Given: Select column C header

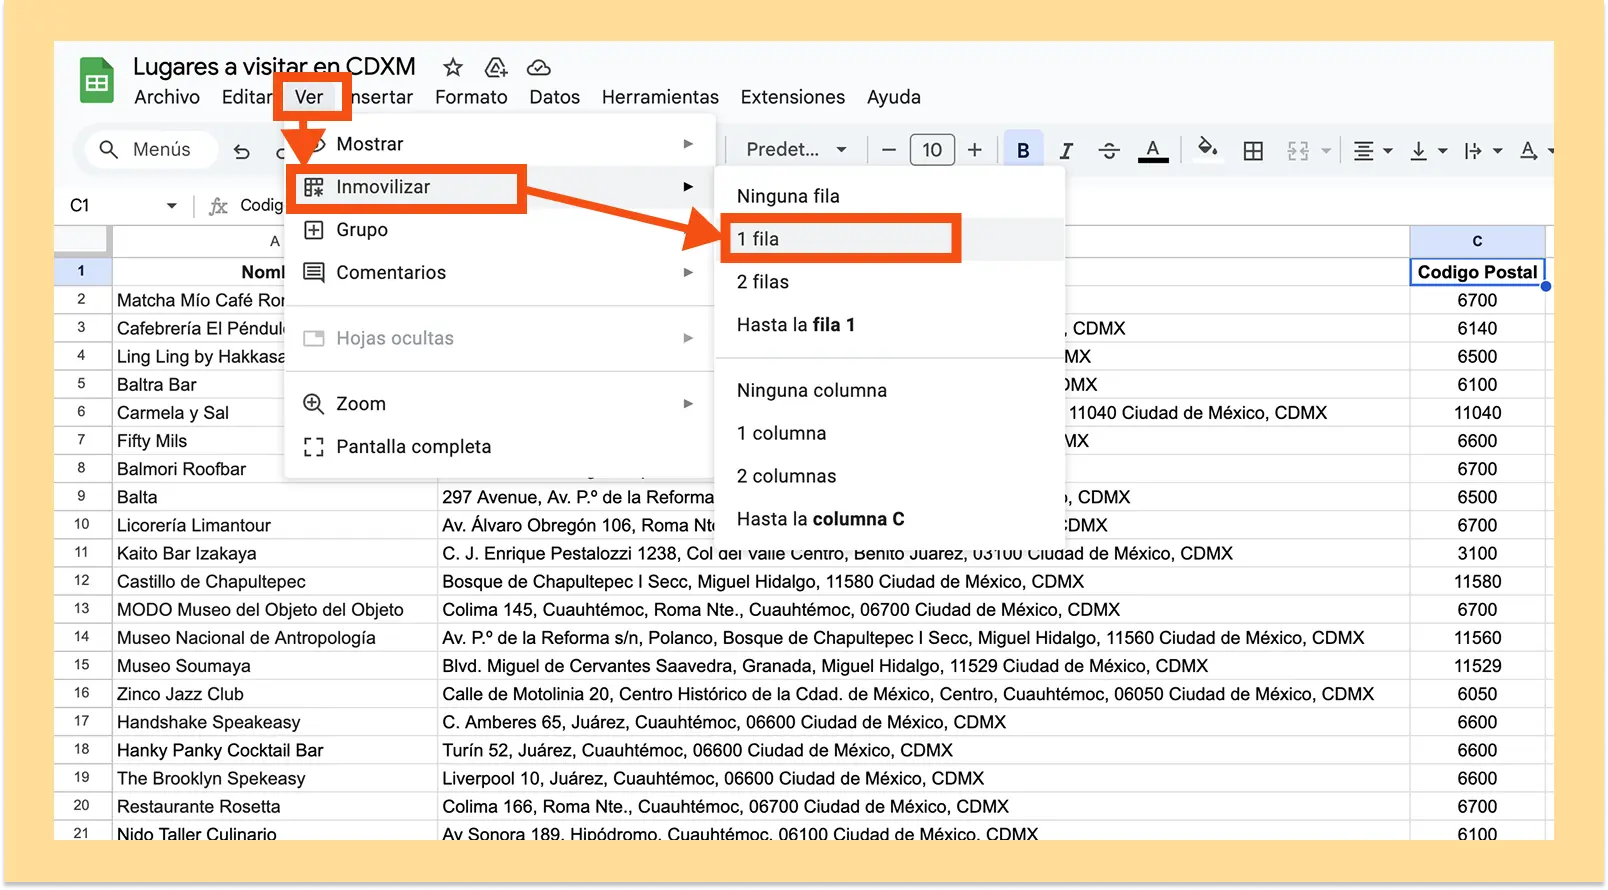Looking at the screenshot, I should tap(1477, 241).
